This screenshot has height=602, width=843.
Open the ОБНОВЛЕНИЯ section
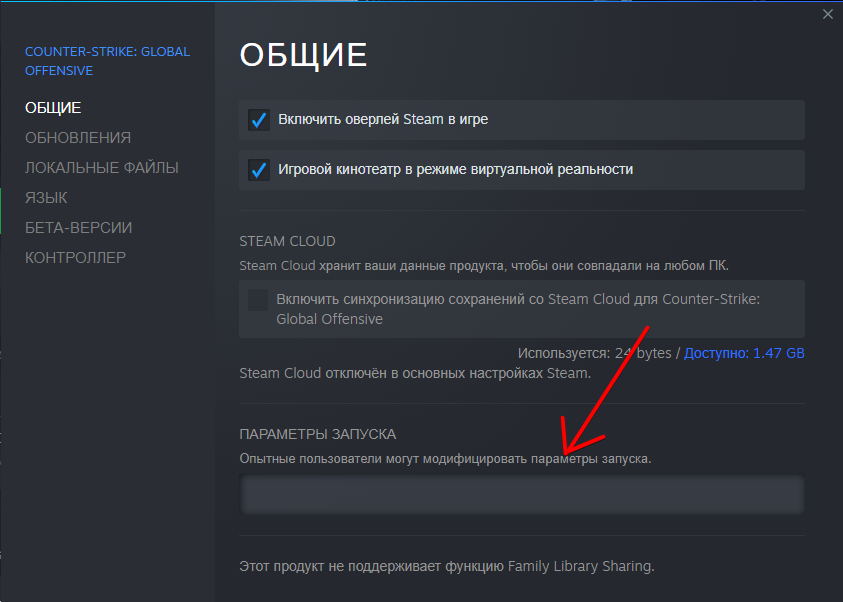78,138
